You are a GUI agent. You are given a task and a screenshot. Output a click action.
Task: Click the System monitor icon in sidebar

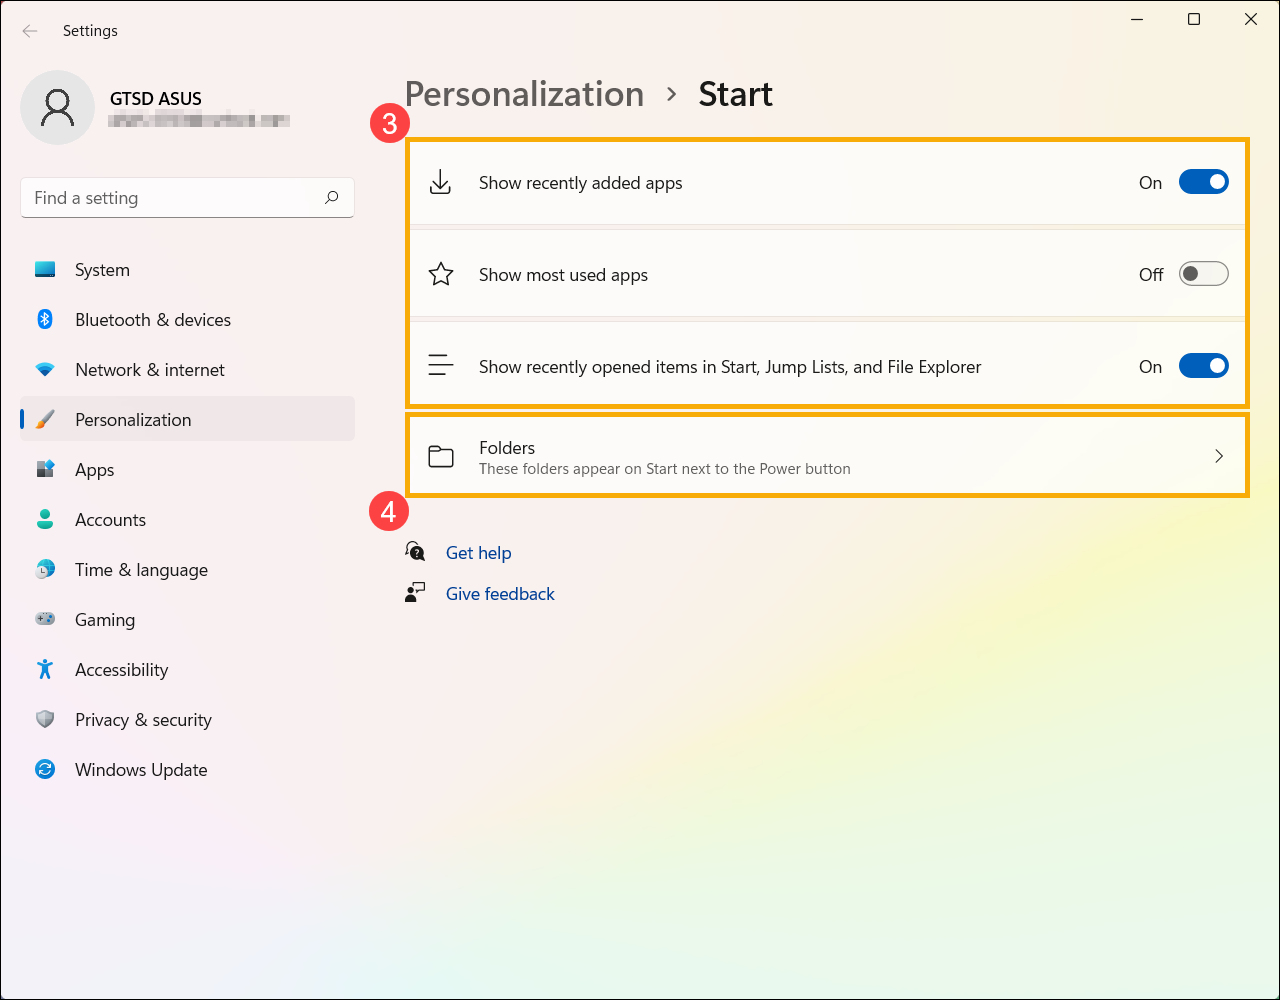click(45, 270)
